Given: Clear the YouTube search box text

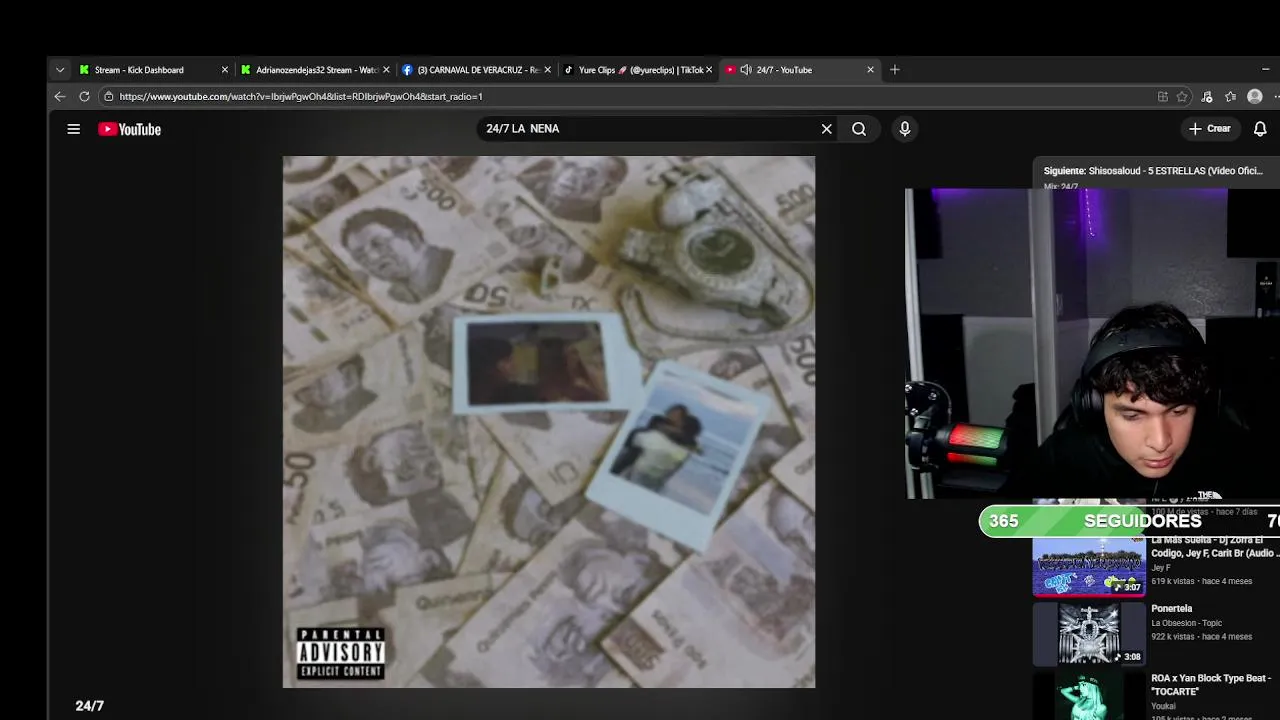Looking at the screenshot, I should pos(826,129).
